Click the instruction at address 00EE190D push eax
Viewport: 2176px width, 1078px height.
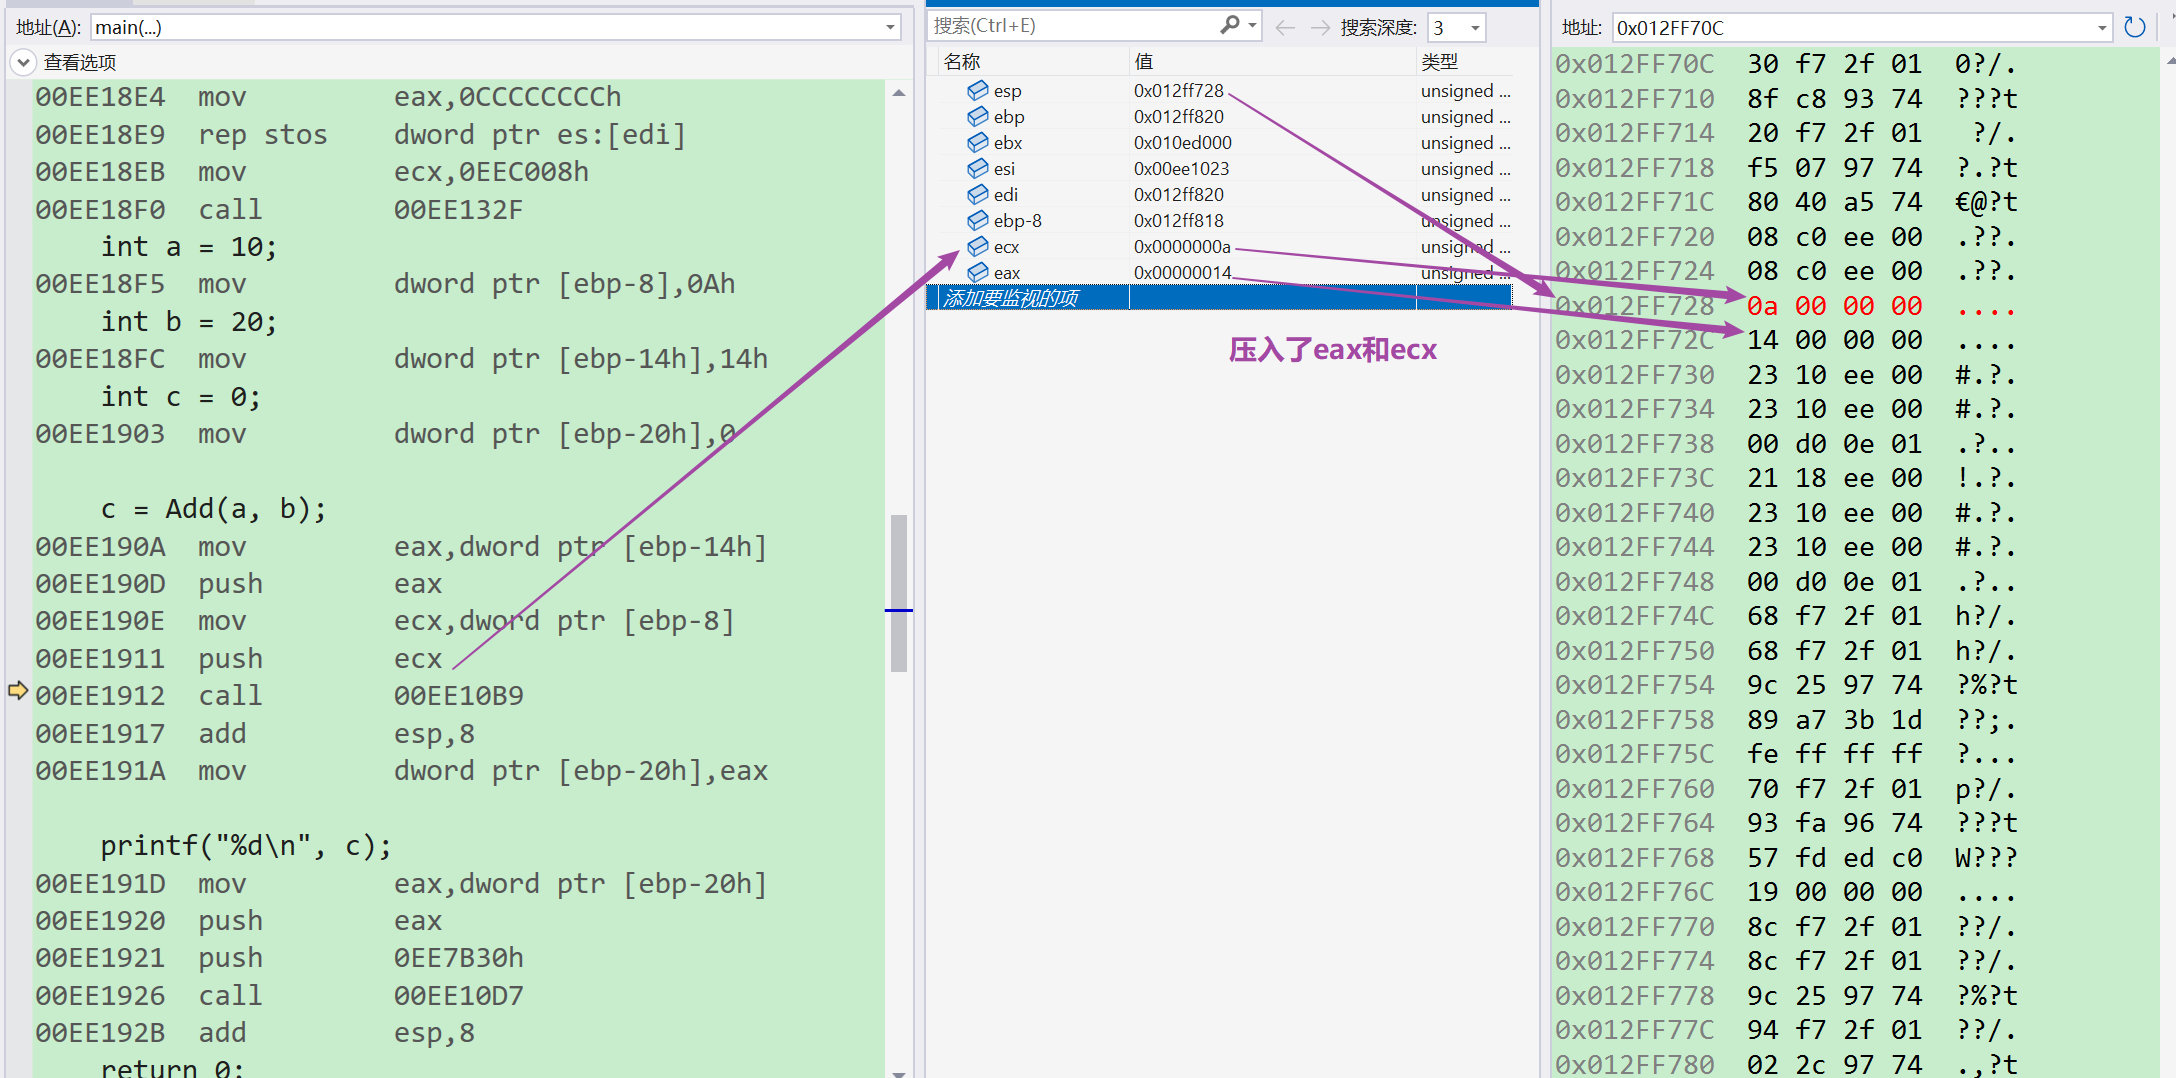click(x=239, y=584)
